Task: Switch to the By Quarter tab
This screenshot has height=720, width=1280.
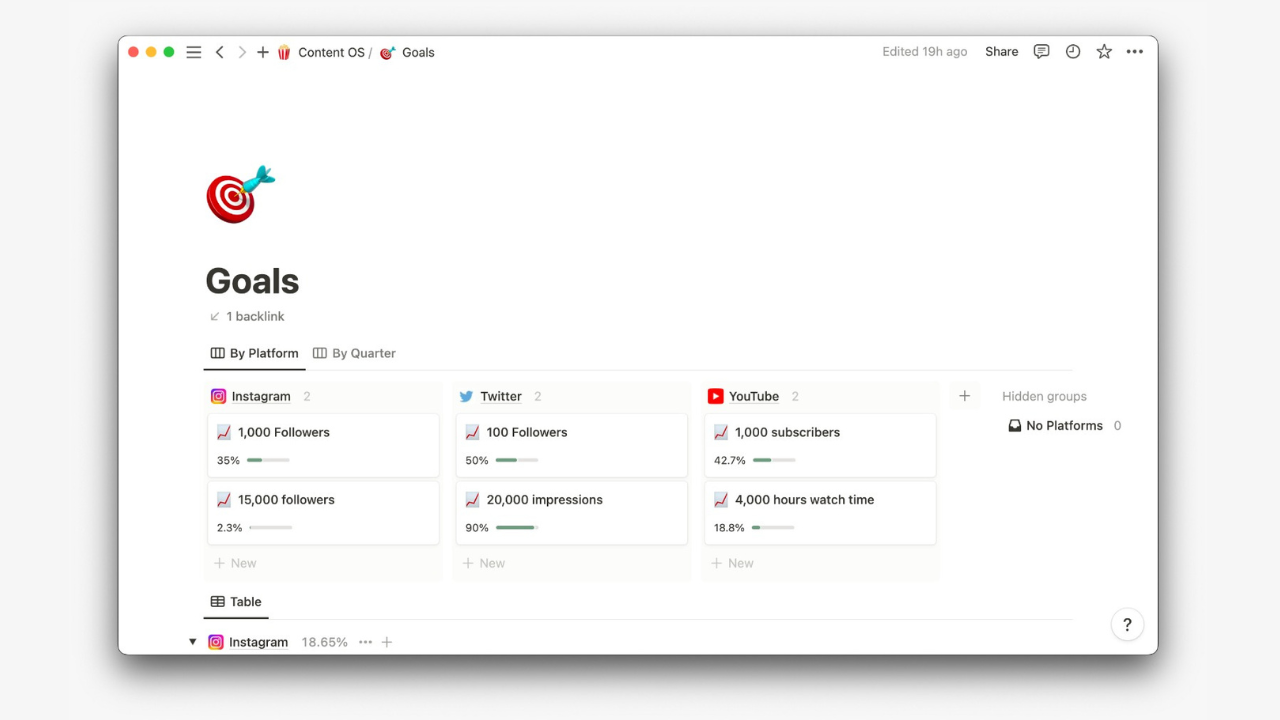Action: click(x=354, y=353)
